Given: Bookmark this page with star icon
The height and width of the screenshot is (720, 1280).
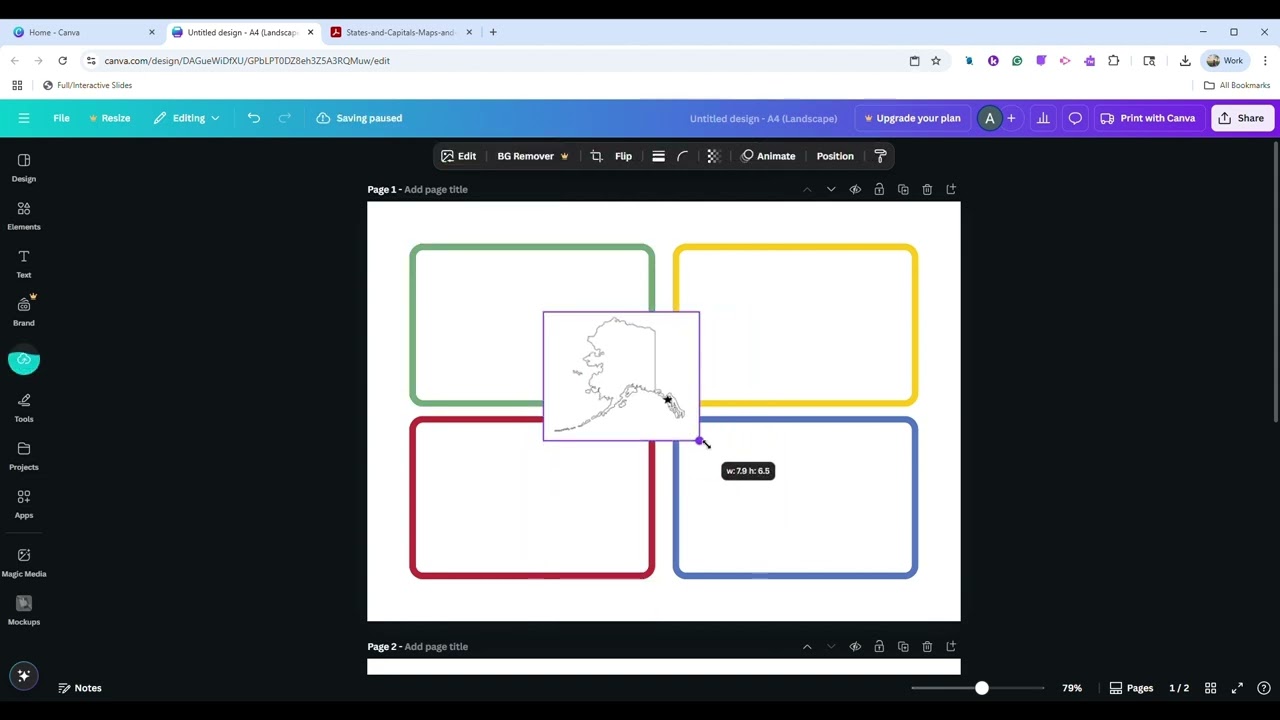Looking at the screenshot, I should coord(936,60).
